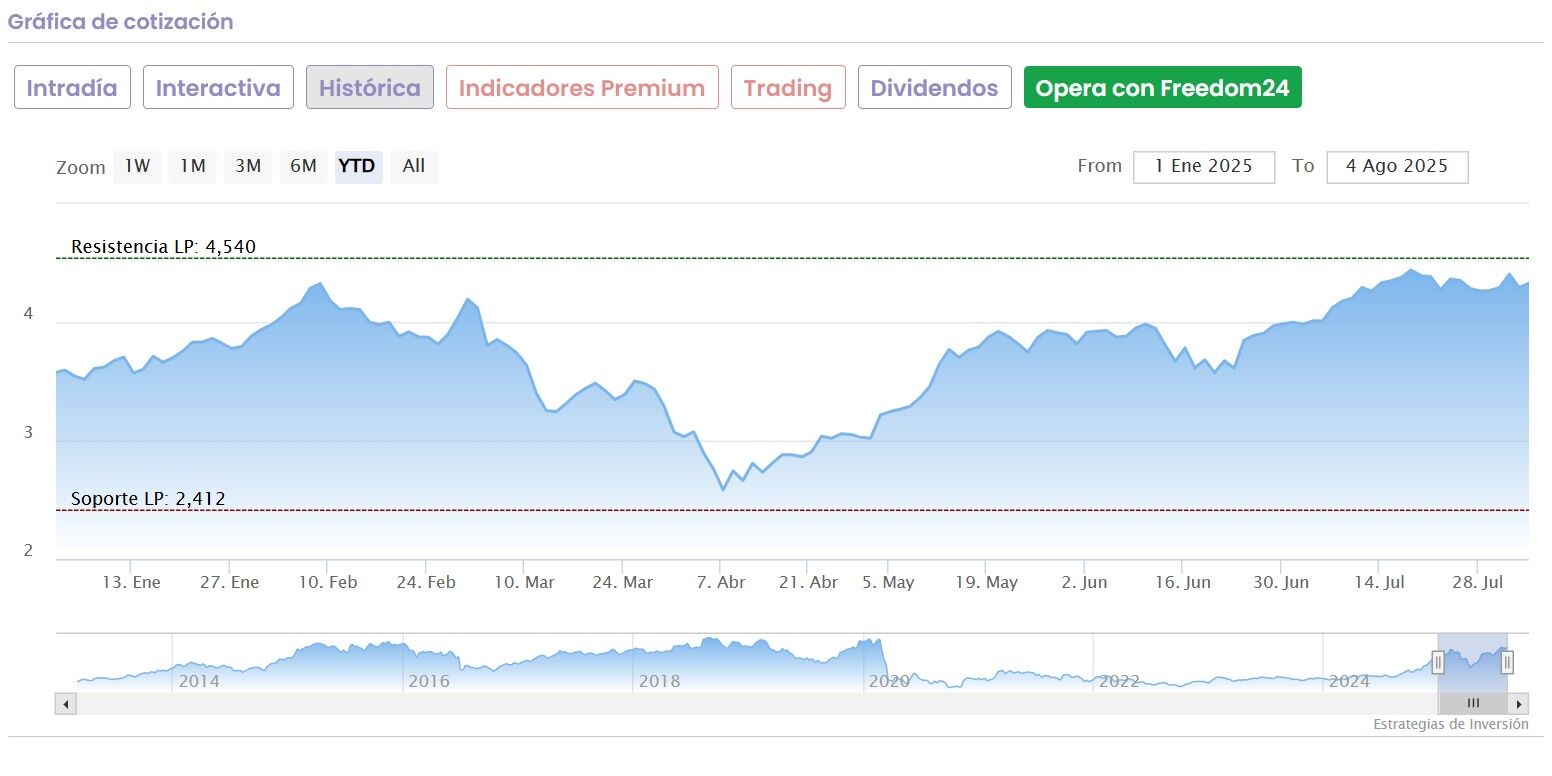This screenshot has height=776, width=1552.
Task: Click the navigator scrollbar left arrow
Action: pyautogui.click(x=66, y=704)
